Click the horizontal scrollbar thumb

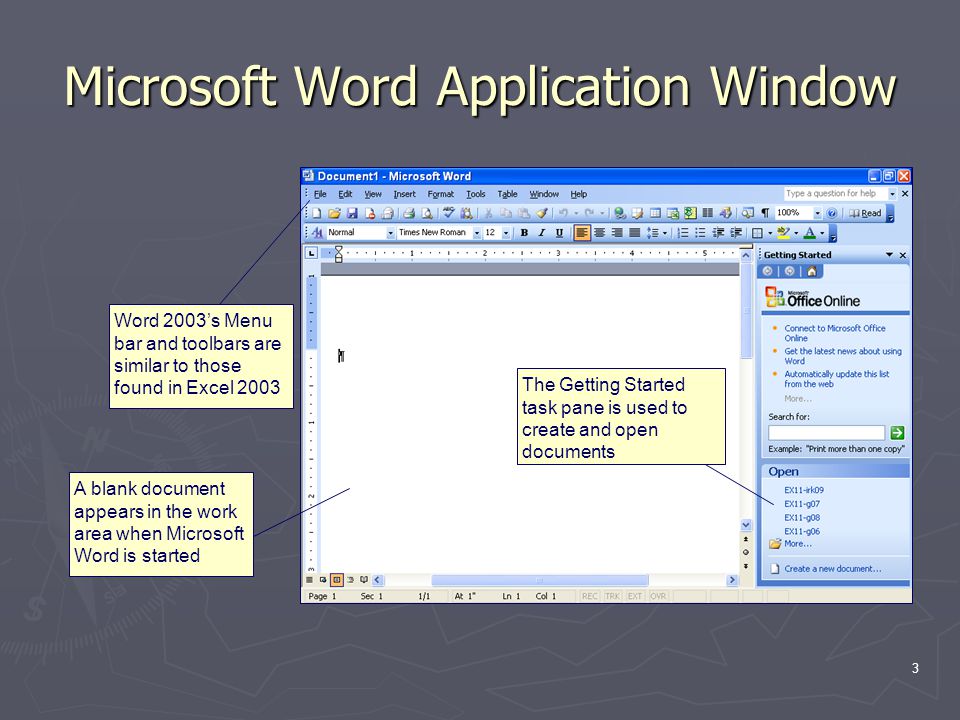pyautogui.click(x=539, y=580)
